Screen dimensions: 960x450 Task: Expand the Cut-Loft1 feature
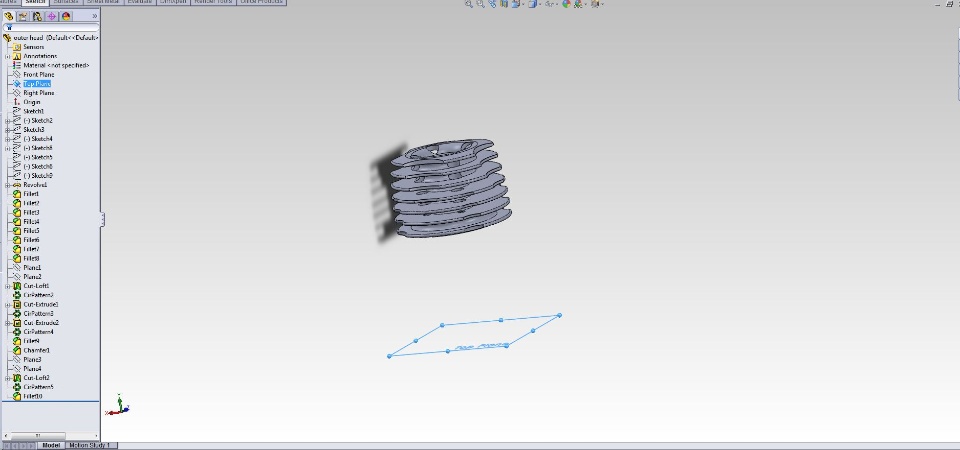(x=7, y=286)
